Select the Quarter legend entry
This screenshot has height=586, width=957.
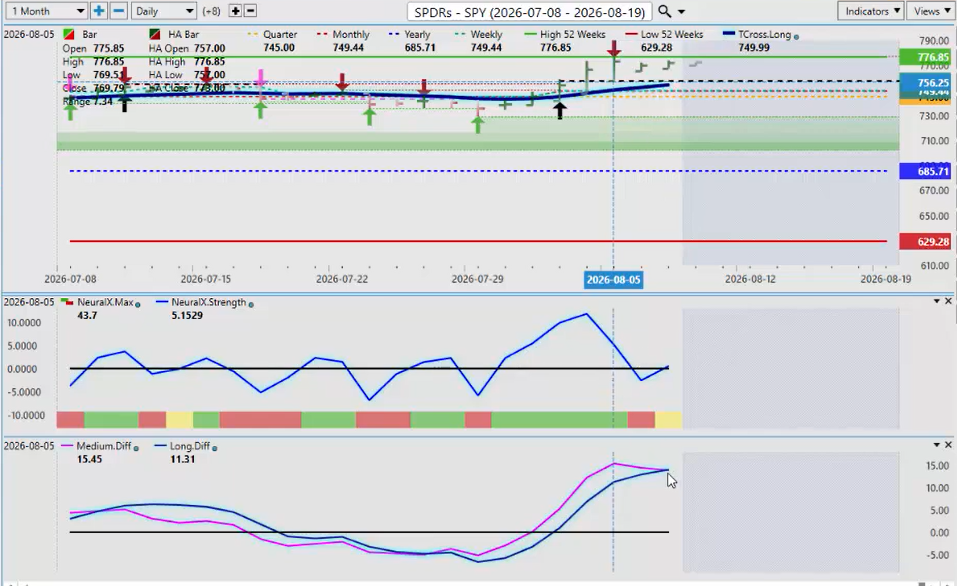click(273, 34)
